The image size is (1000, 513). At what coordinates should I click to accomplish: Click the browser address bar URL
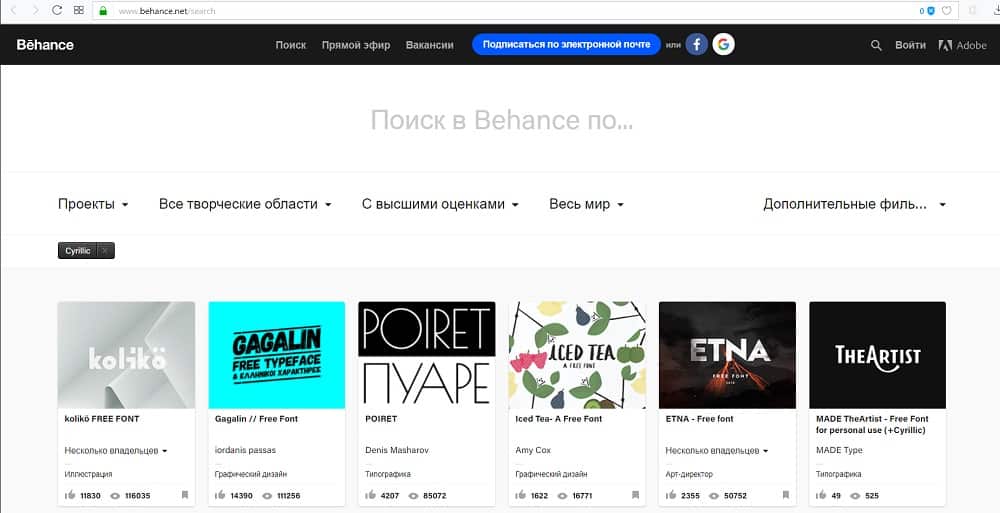click(167, 11)
